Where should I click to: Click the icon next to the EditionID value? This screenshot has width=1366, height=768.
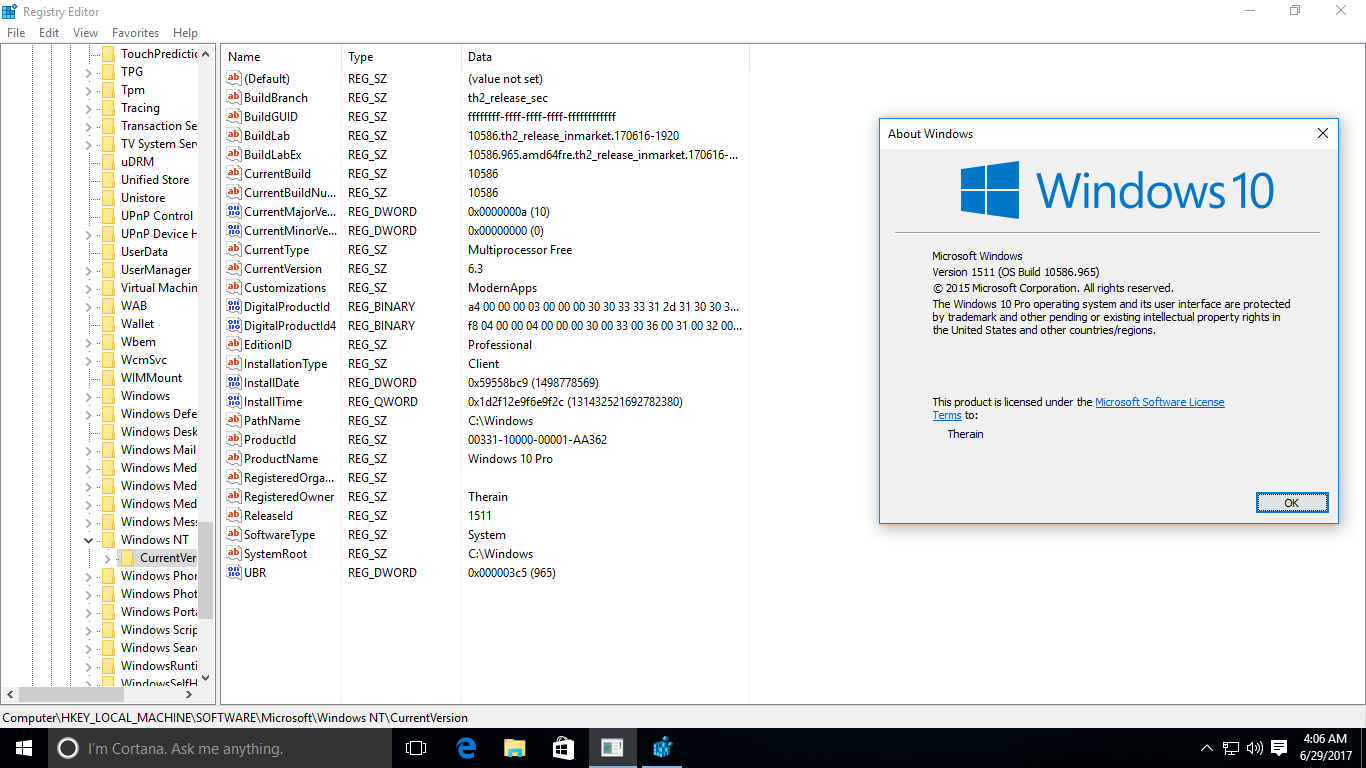[234, 345]
